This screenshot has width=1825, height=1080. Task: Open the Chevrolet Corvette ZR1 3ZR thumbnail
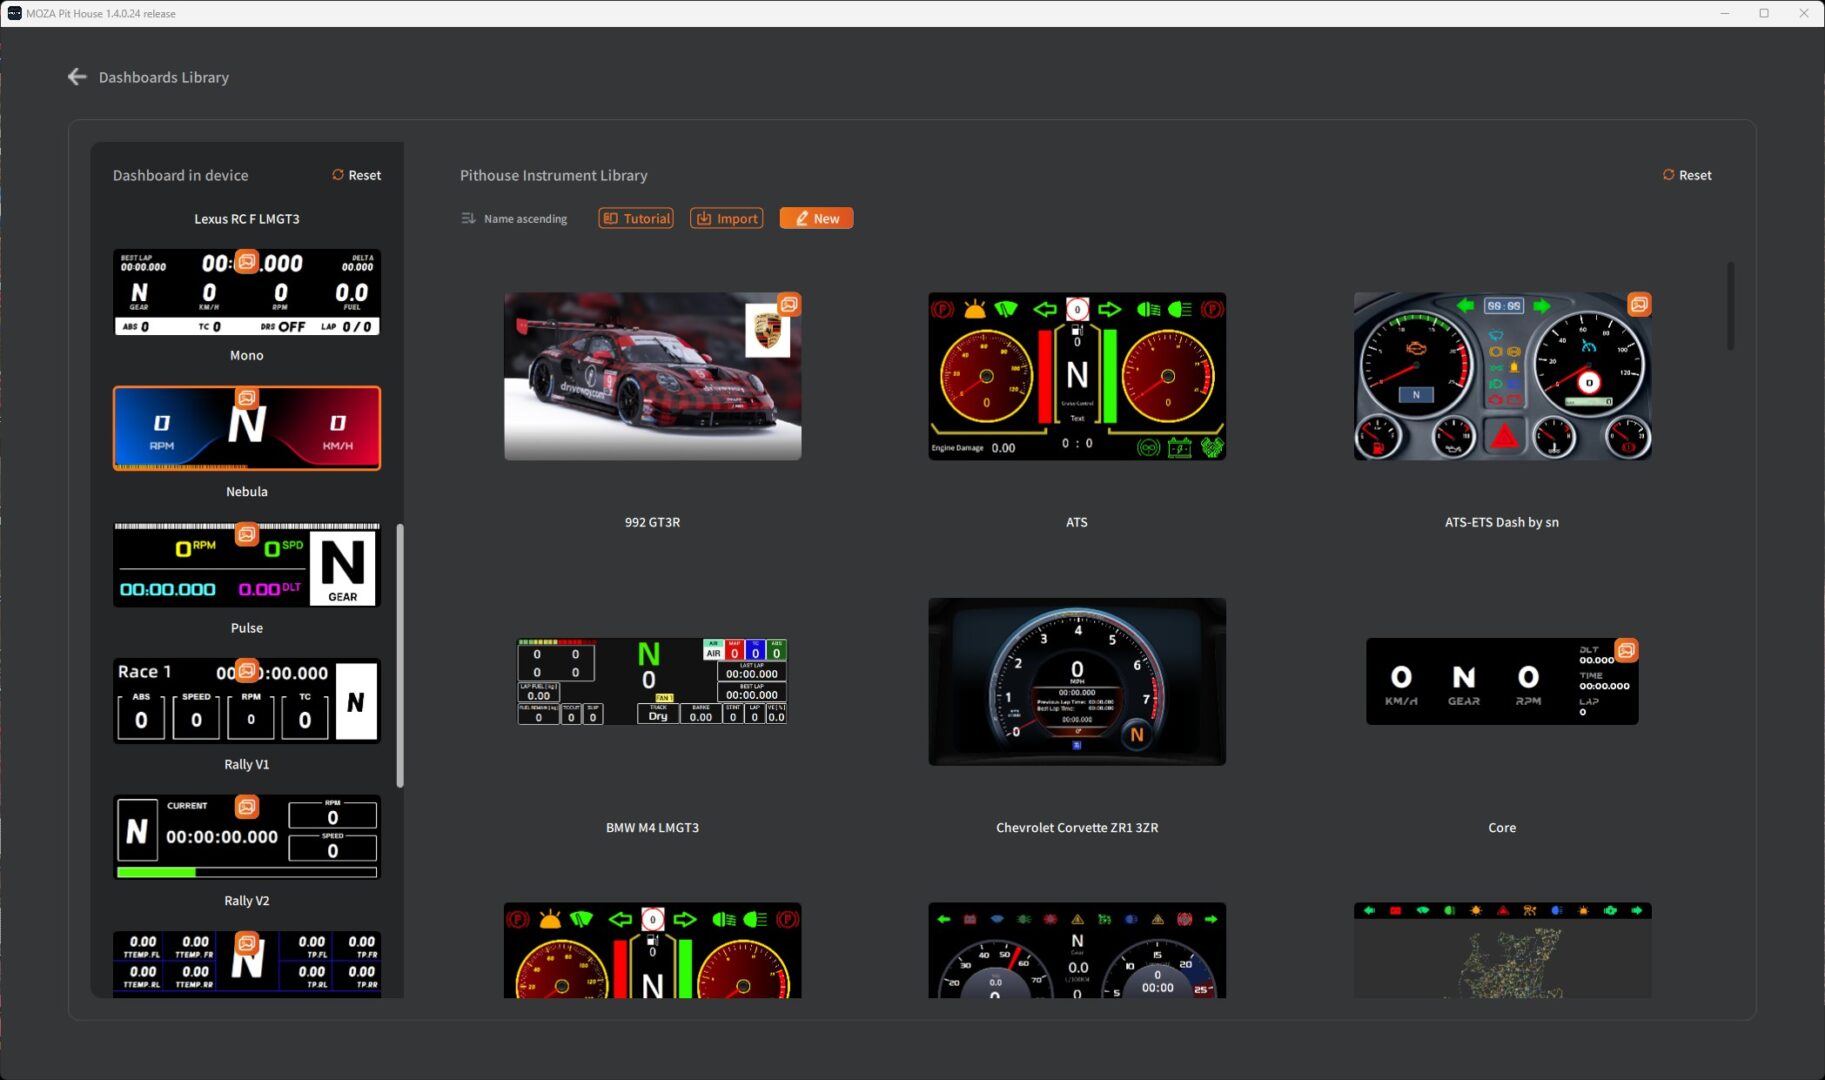tap(1077, 681)
